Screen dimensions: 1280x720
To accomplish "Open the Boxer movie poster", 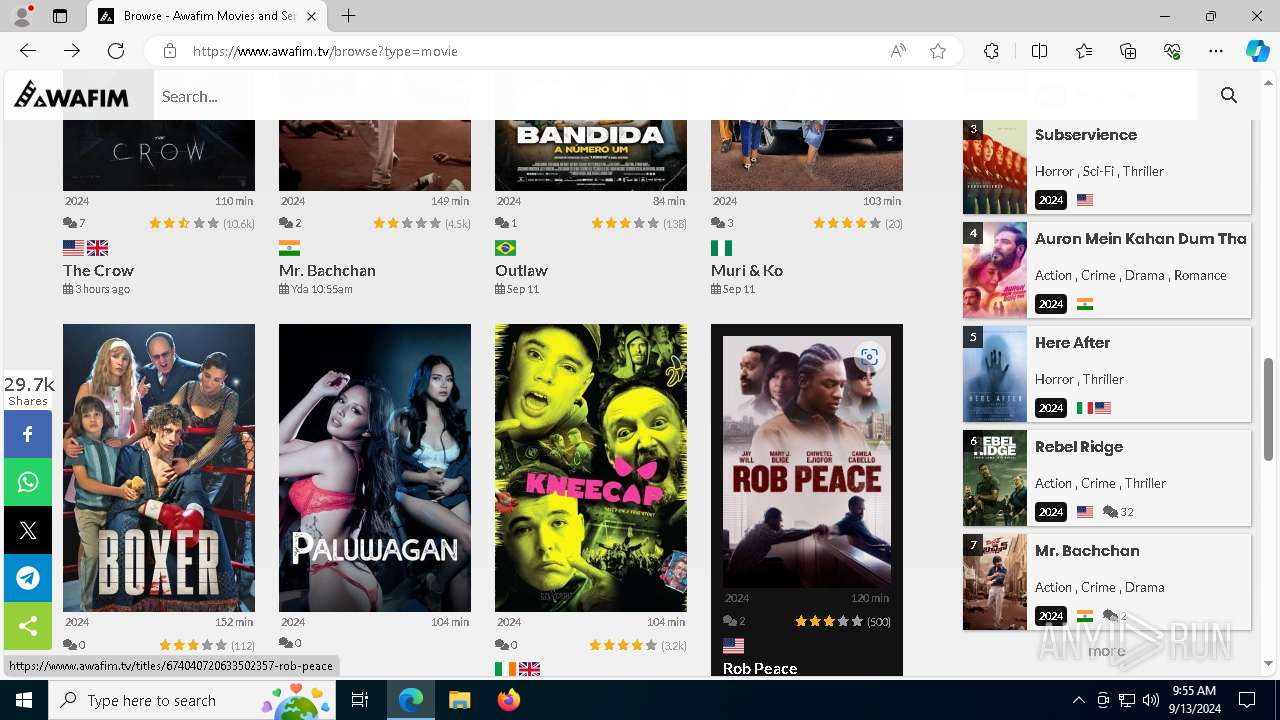I will click(x=159, y=467).
